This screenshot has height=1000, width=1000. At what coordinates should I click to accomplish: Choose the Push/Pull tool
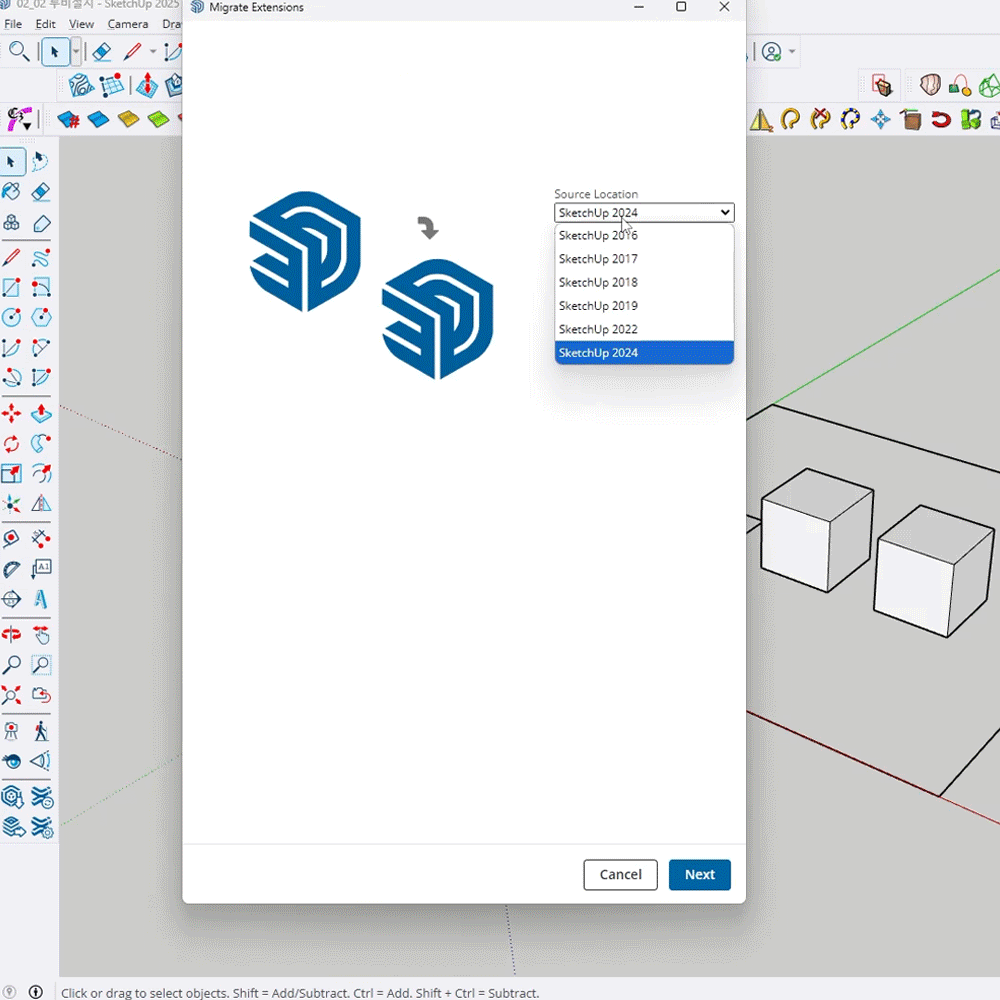tap(41, 413)
